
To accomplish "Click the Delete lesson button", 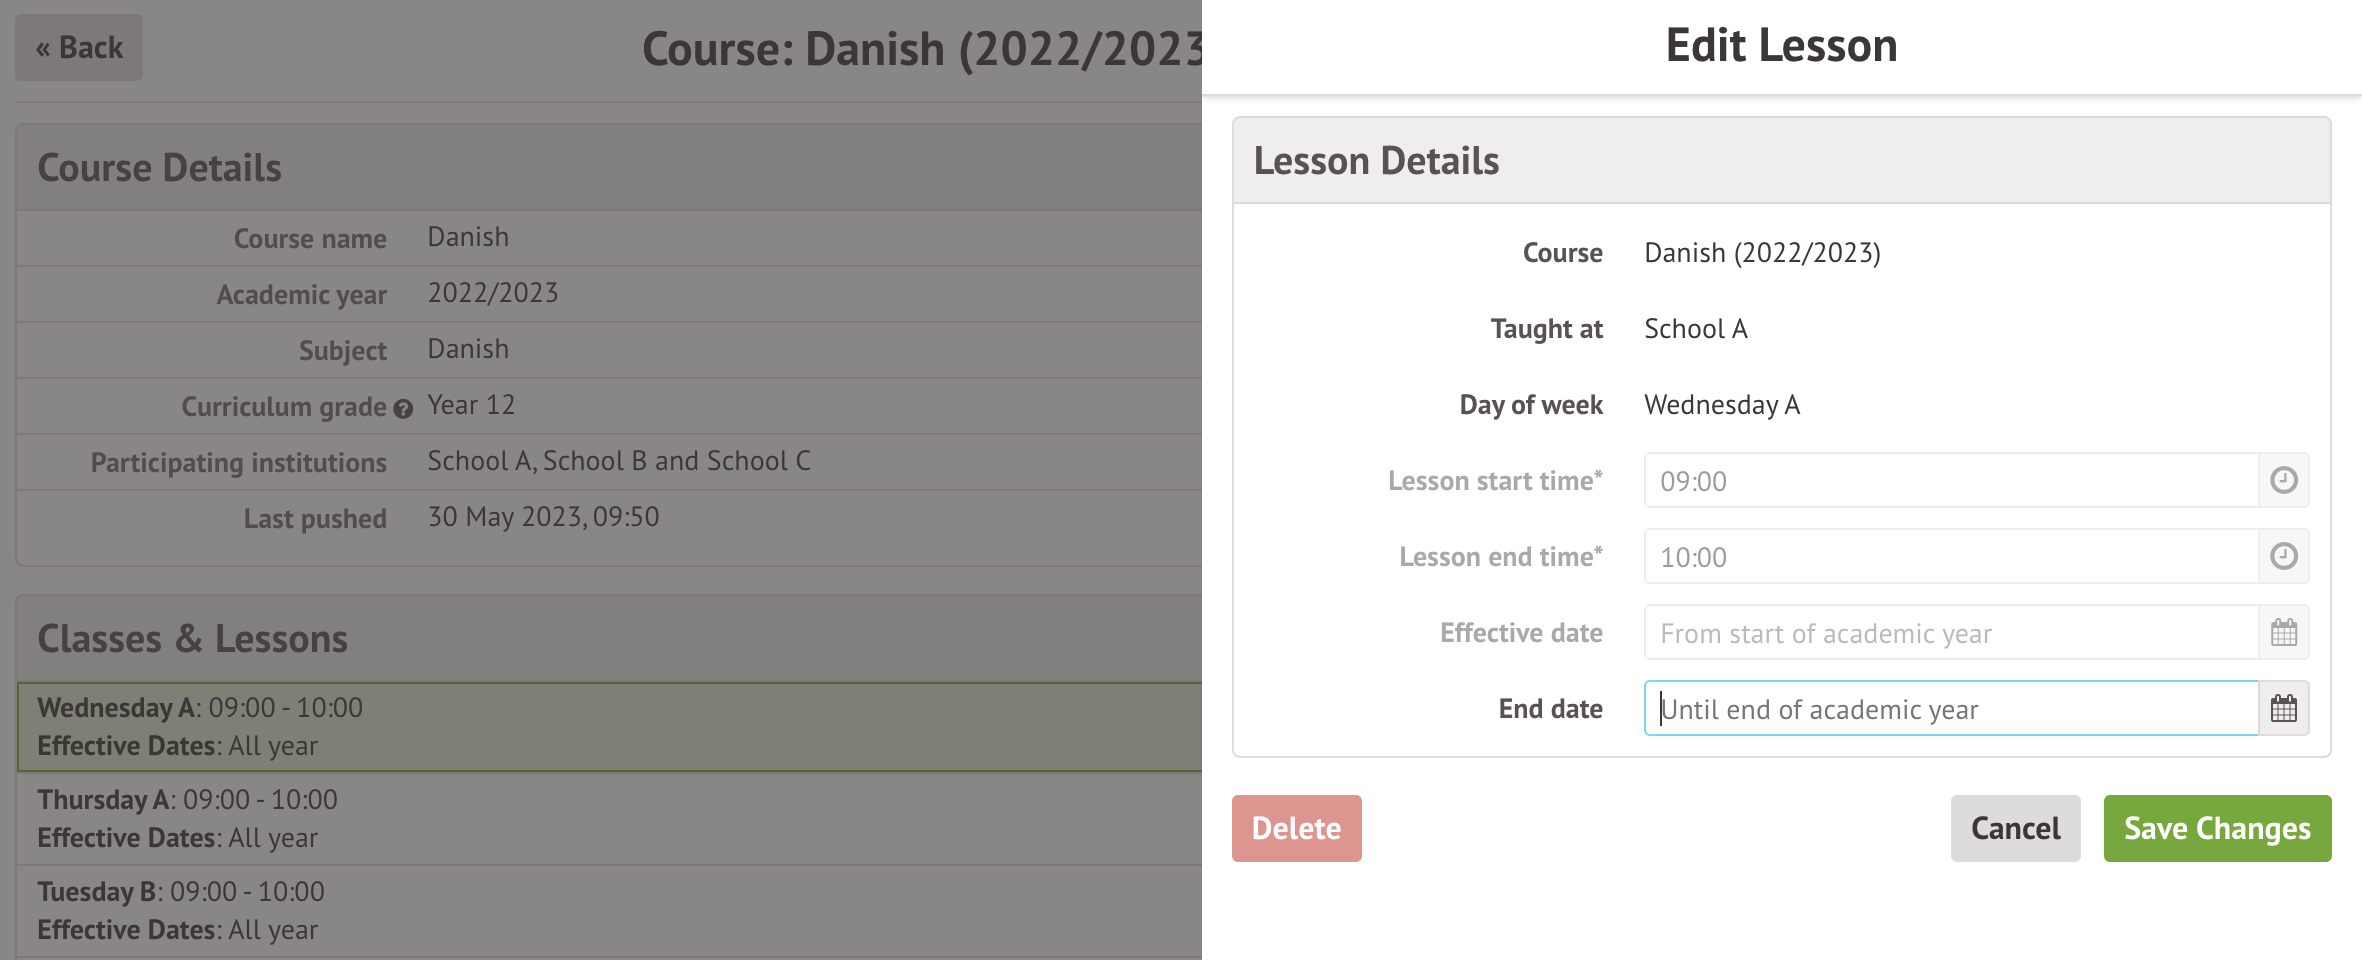I will click(1296, 828).
